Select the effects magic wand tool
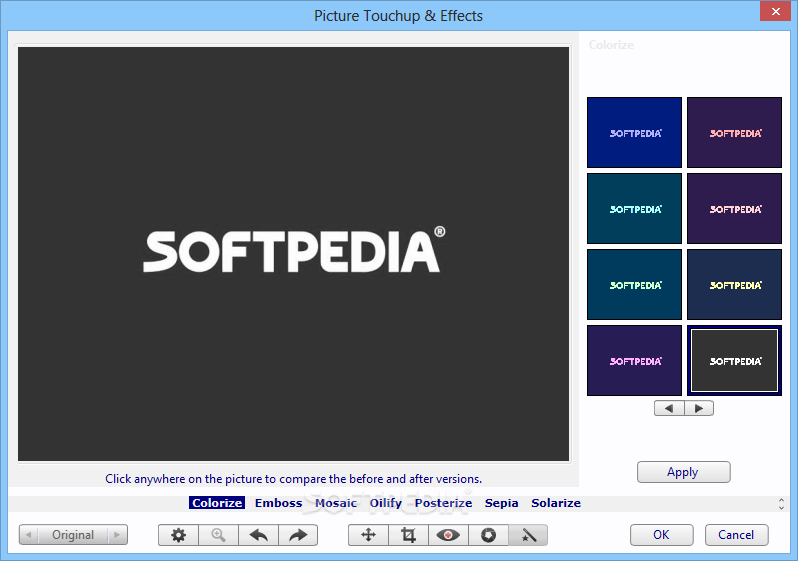The height and width of the screenshot is (561, 798). point(528,535)
